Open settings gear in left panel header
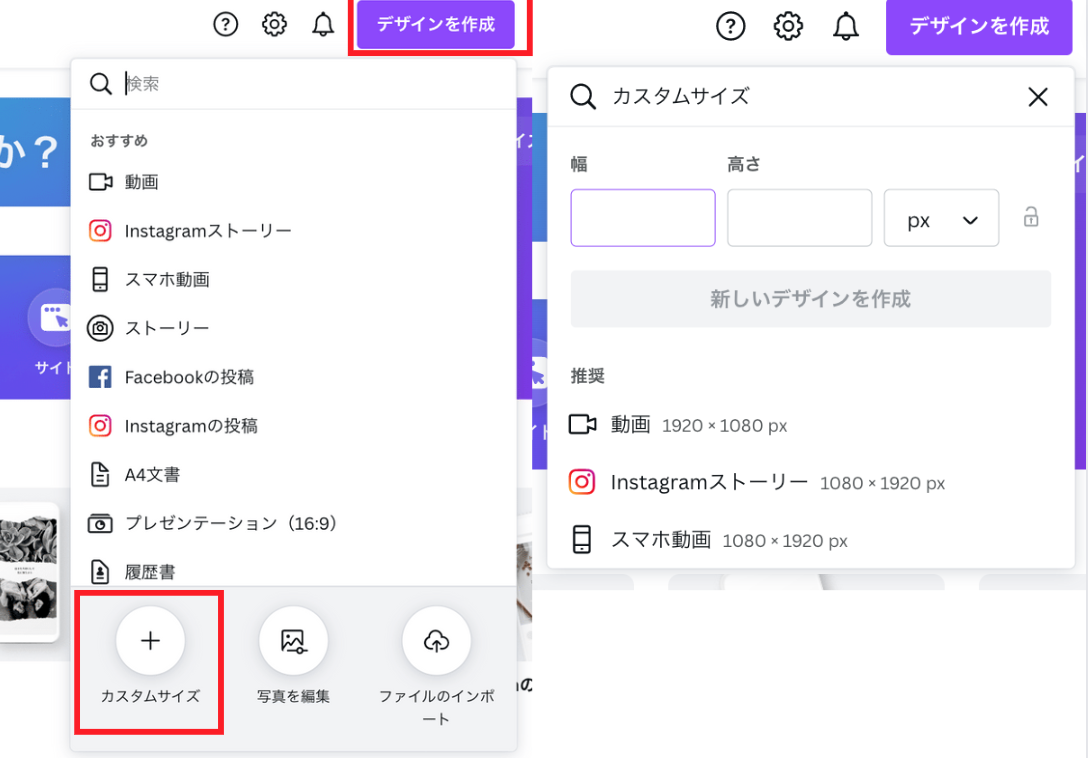Screen dimensions: 1088x758 (274, 24)
